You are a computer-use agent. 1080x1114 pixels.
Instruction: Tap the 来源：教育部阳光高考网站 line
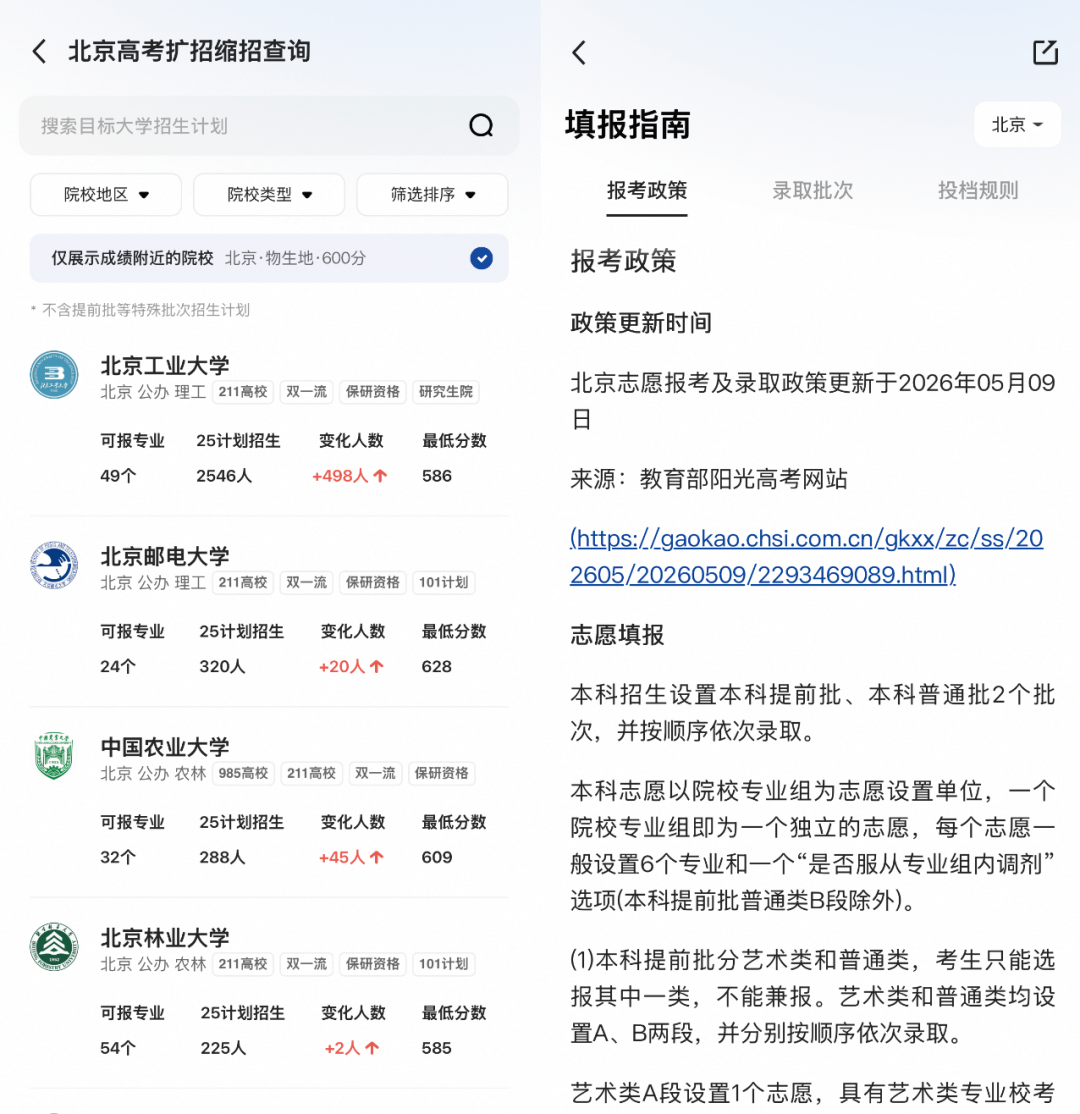click(x=709, y=479)
